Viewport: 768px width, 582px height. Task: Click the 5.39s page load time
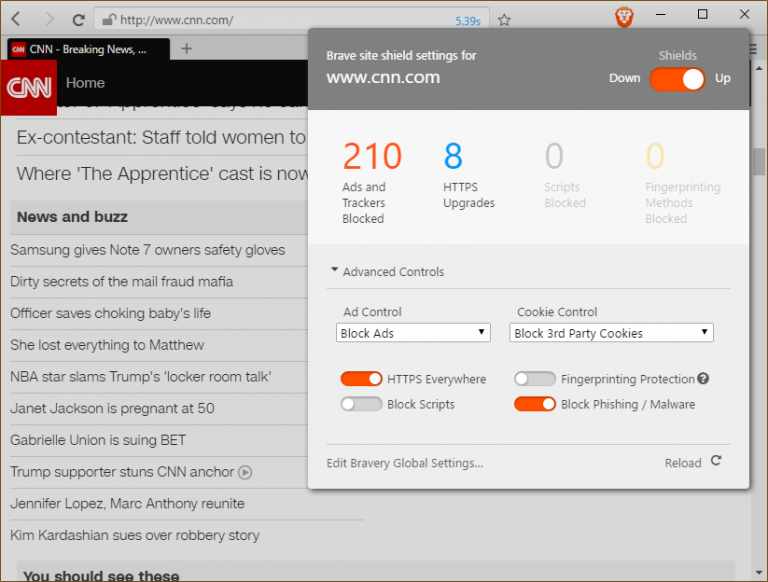(x=468, y=21)
